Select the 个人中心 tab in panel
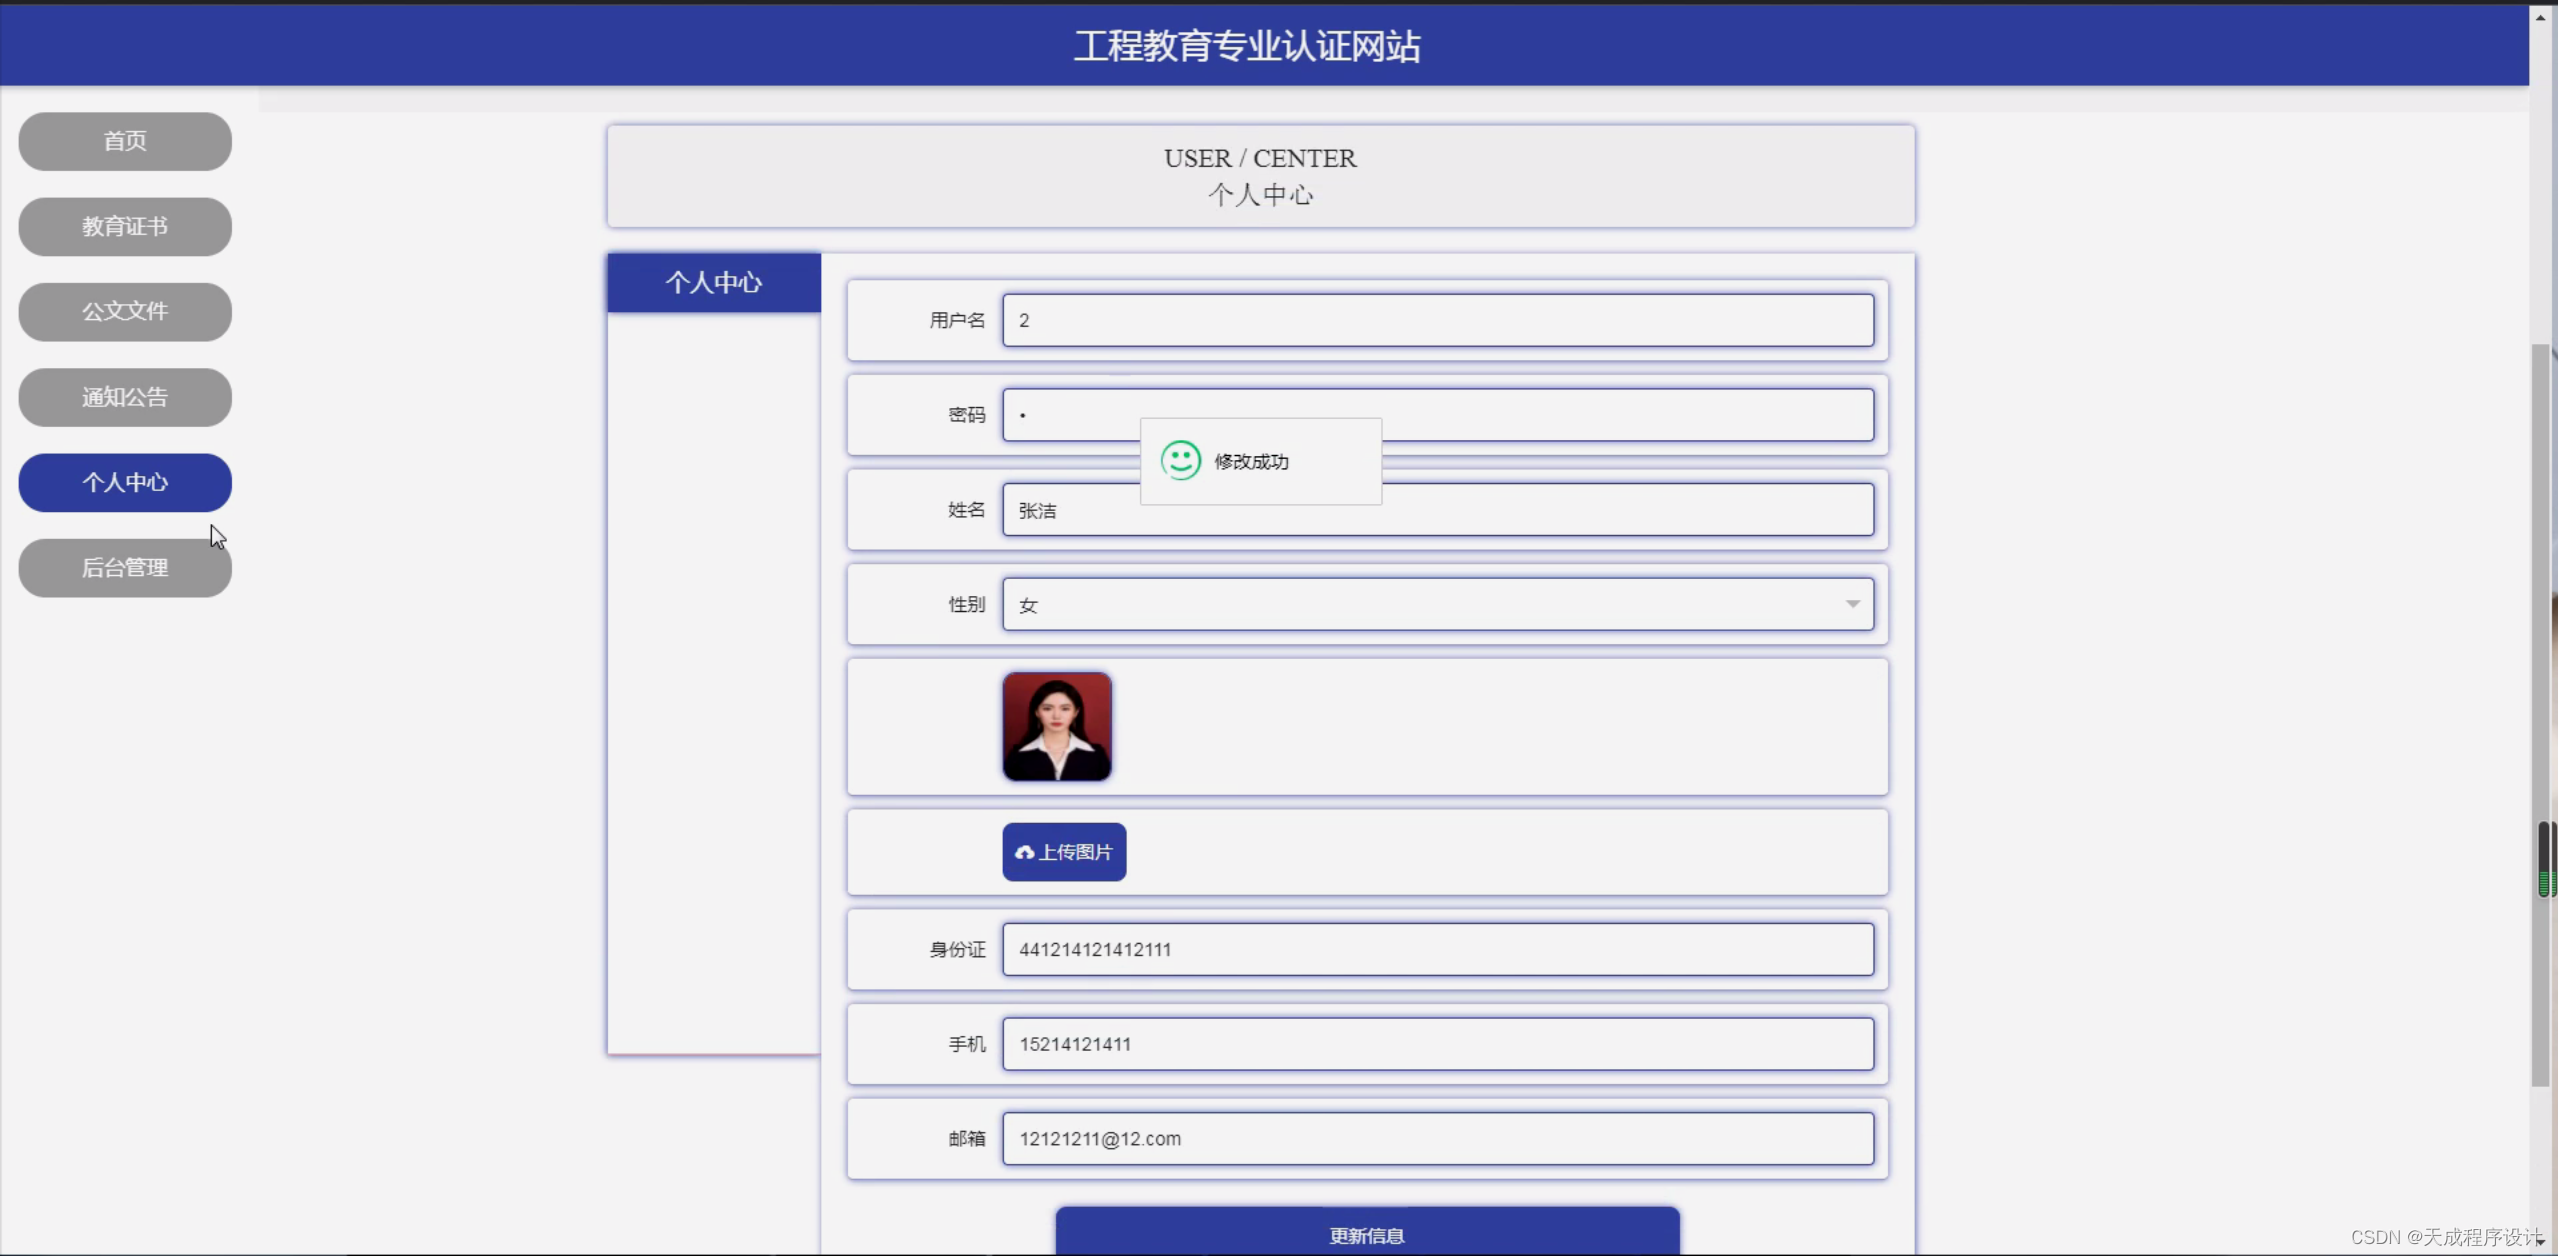Image resolution: width=2558 pixels, height=1256 pixels. click(x=714, y=283)
